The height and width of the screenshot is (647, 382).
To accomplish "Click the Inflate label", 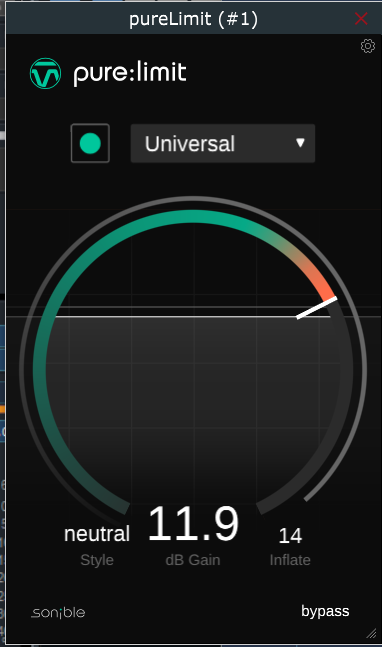I will click(290, 560).
